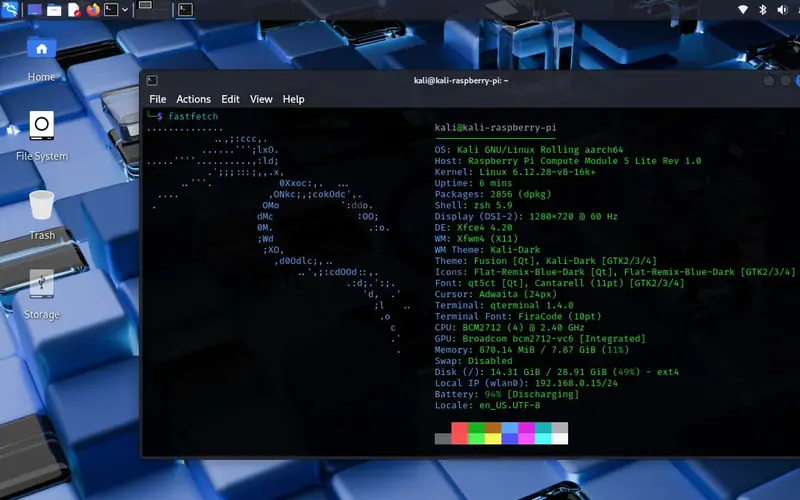Select the File System desktop icon
The image size is (800, 500).
pyautogui.click(x=41, y=136)
